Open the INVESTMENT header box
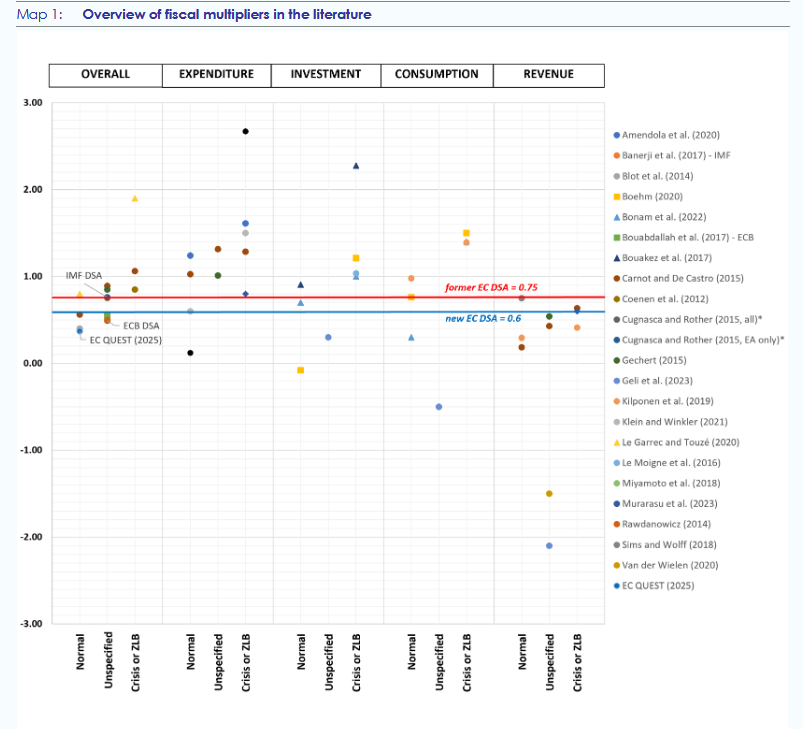Viewport: 803px width, 729px height. (x=326, y=75)
